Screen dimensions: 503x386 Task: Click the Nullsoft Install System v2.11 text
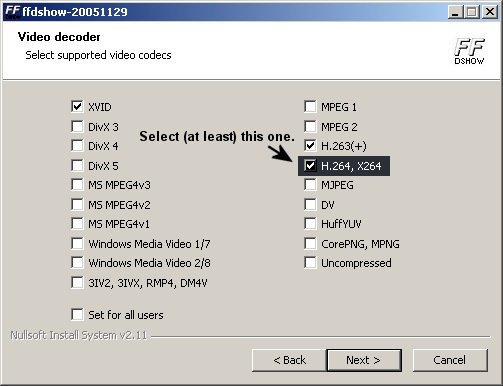(79, 335)
